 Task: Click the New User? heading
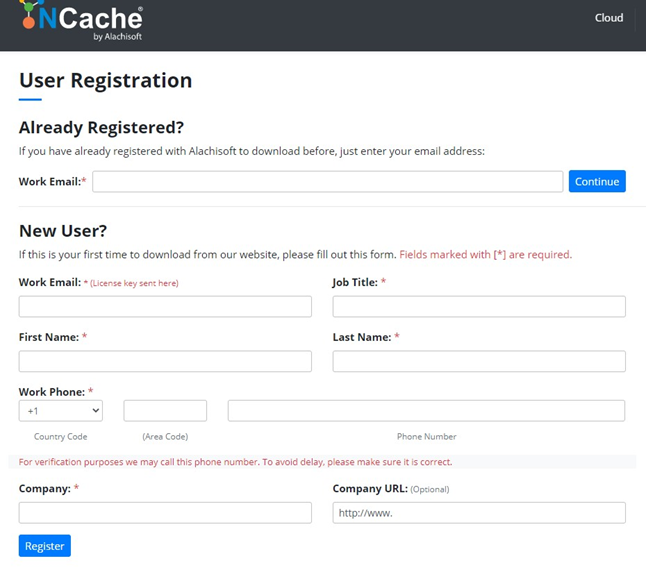click(x=63, y=231)
